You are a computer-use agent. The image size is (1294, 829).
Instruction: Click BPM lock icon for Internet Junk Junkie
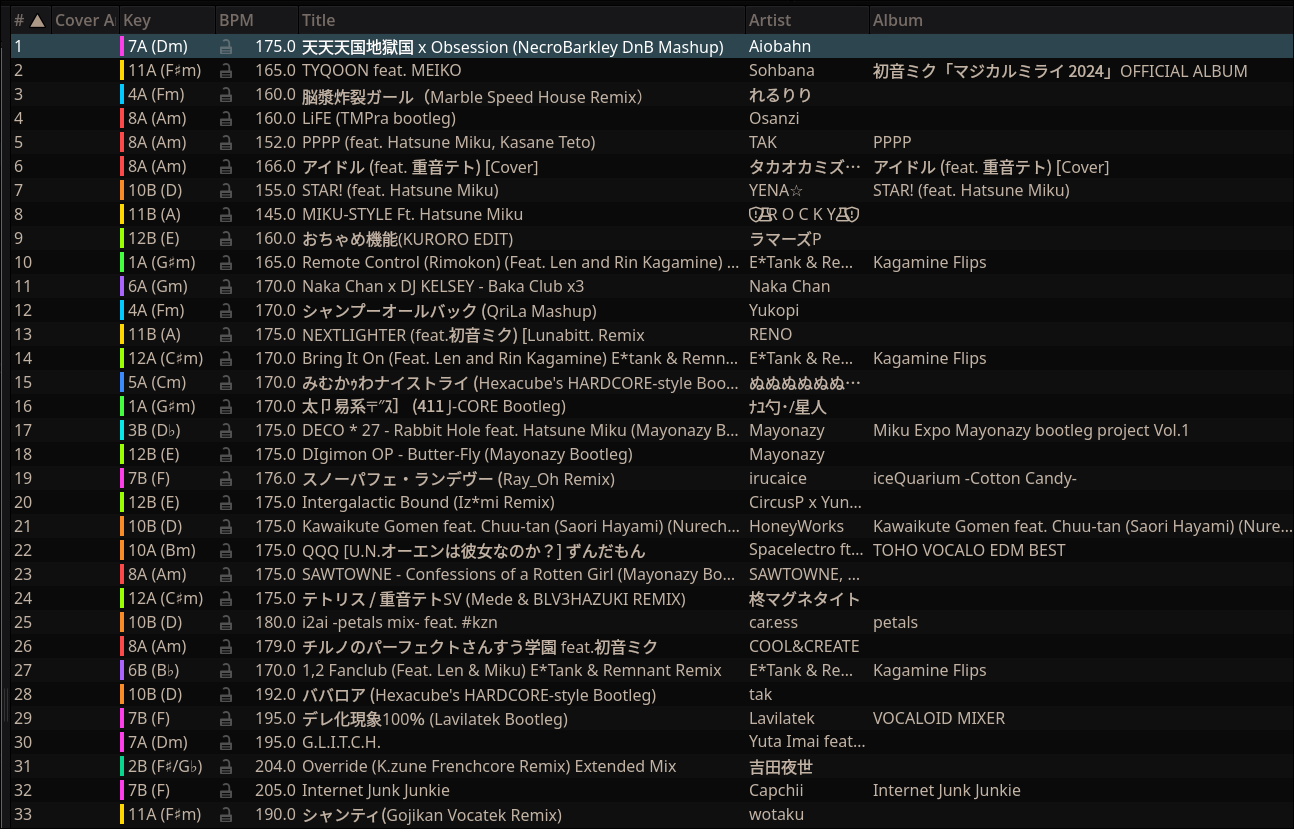tap(226, 791)
